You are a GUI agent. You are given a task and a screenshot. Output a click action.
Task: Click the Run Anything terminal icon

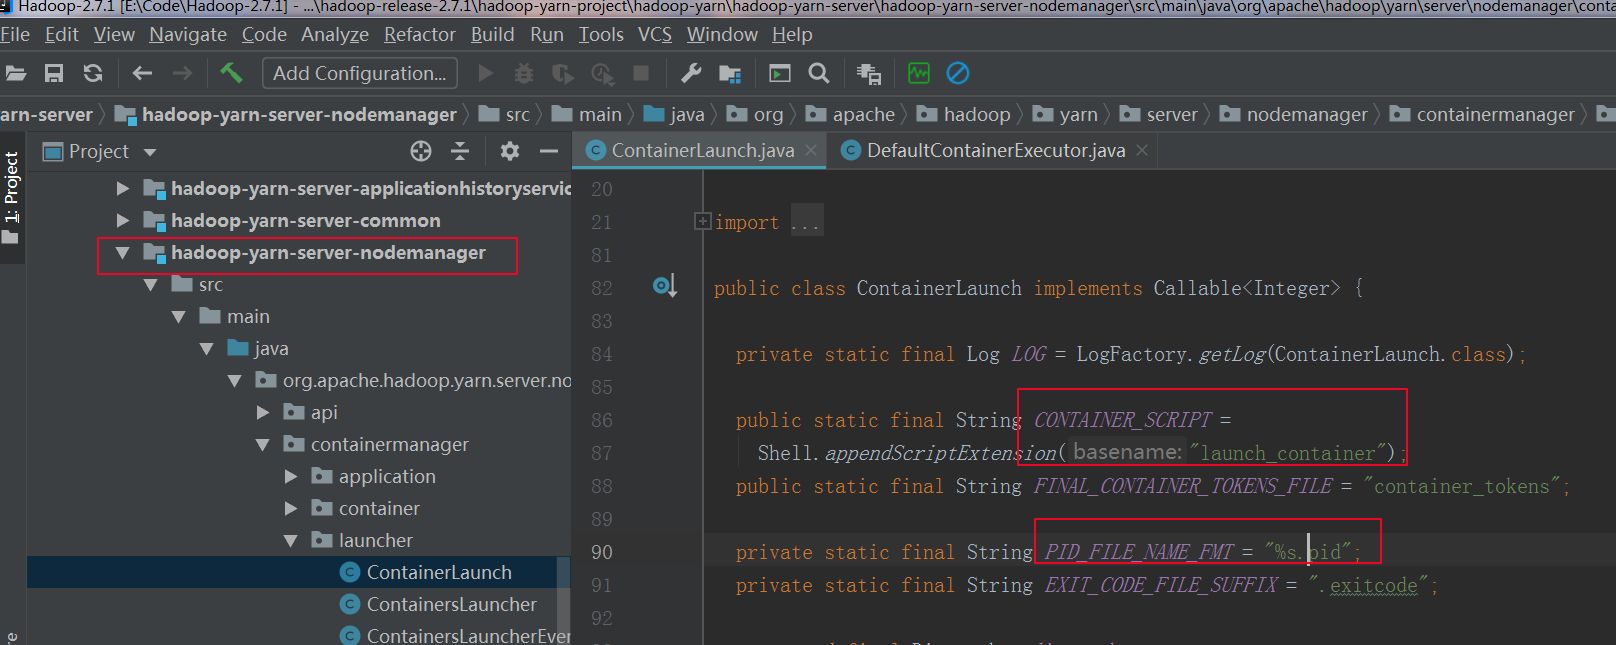pos(779,73)
